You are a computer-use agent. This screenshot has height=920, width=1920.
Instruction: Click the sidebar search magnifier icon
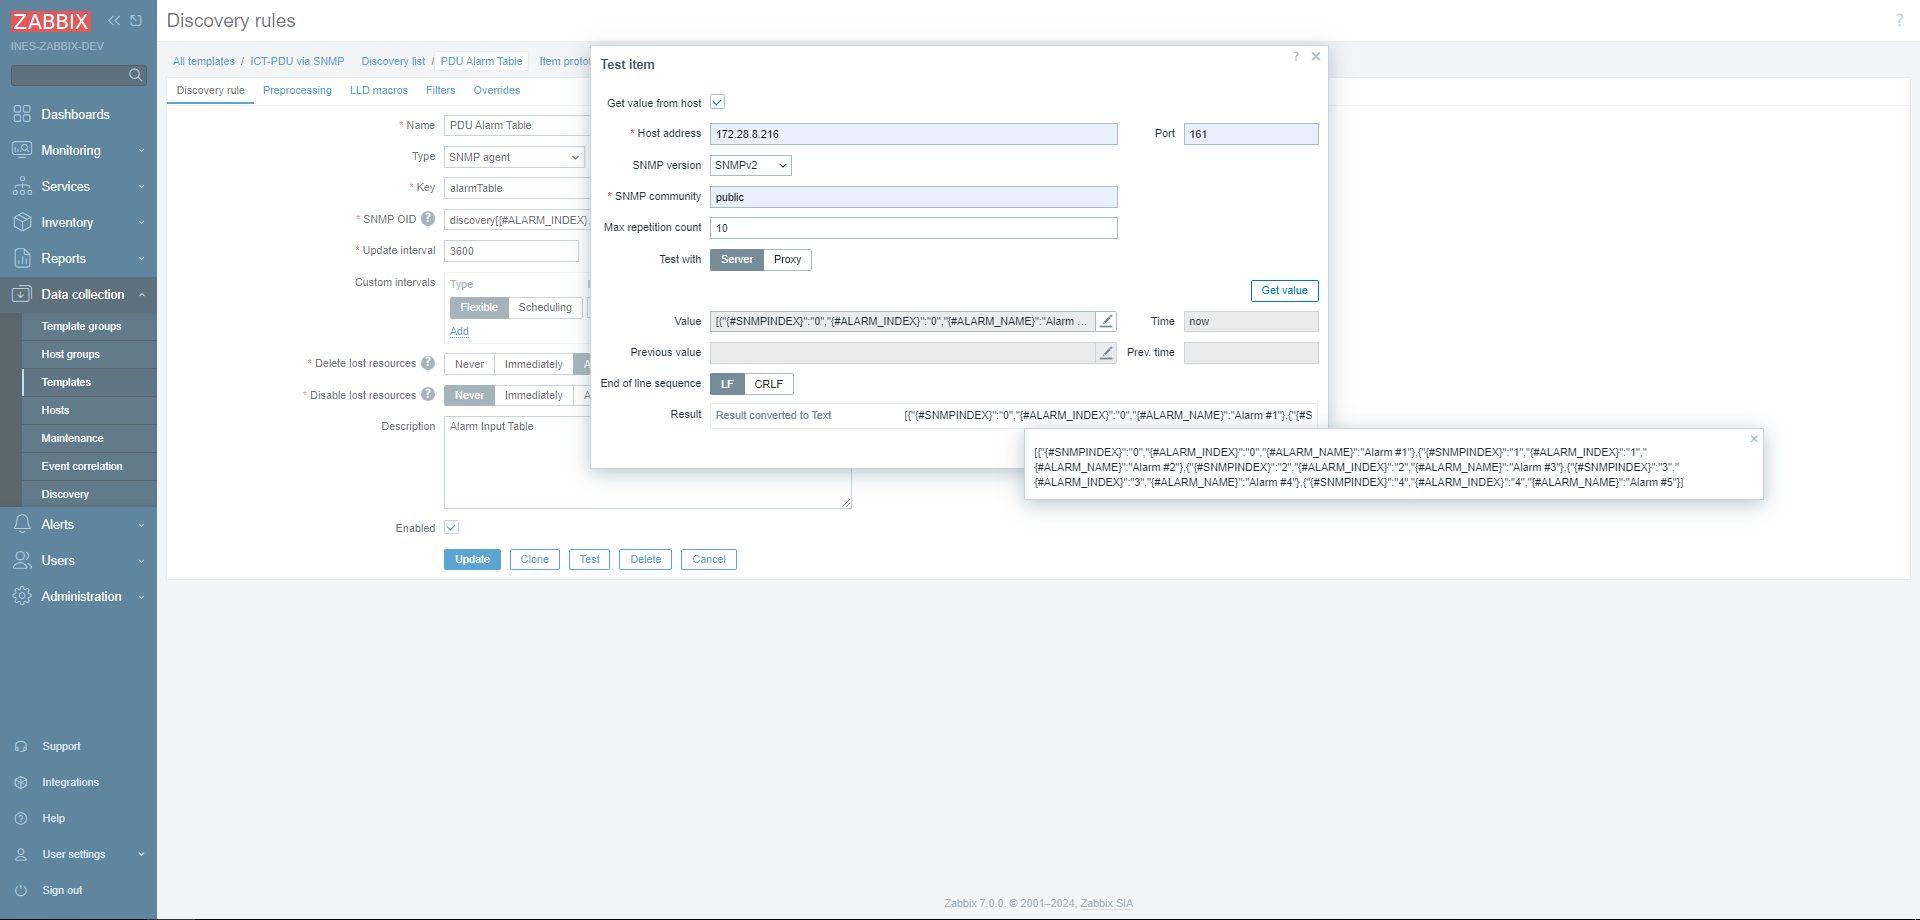click(136, 75)
